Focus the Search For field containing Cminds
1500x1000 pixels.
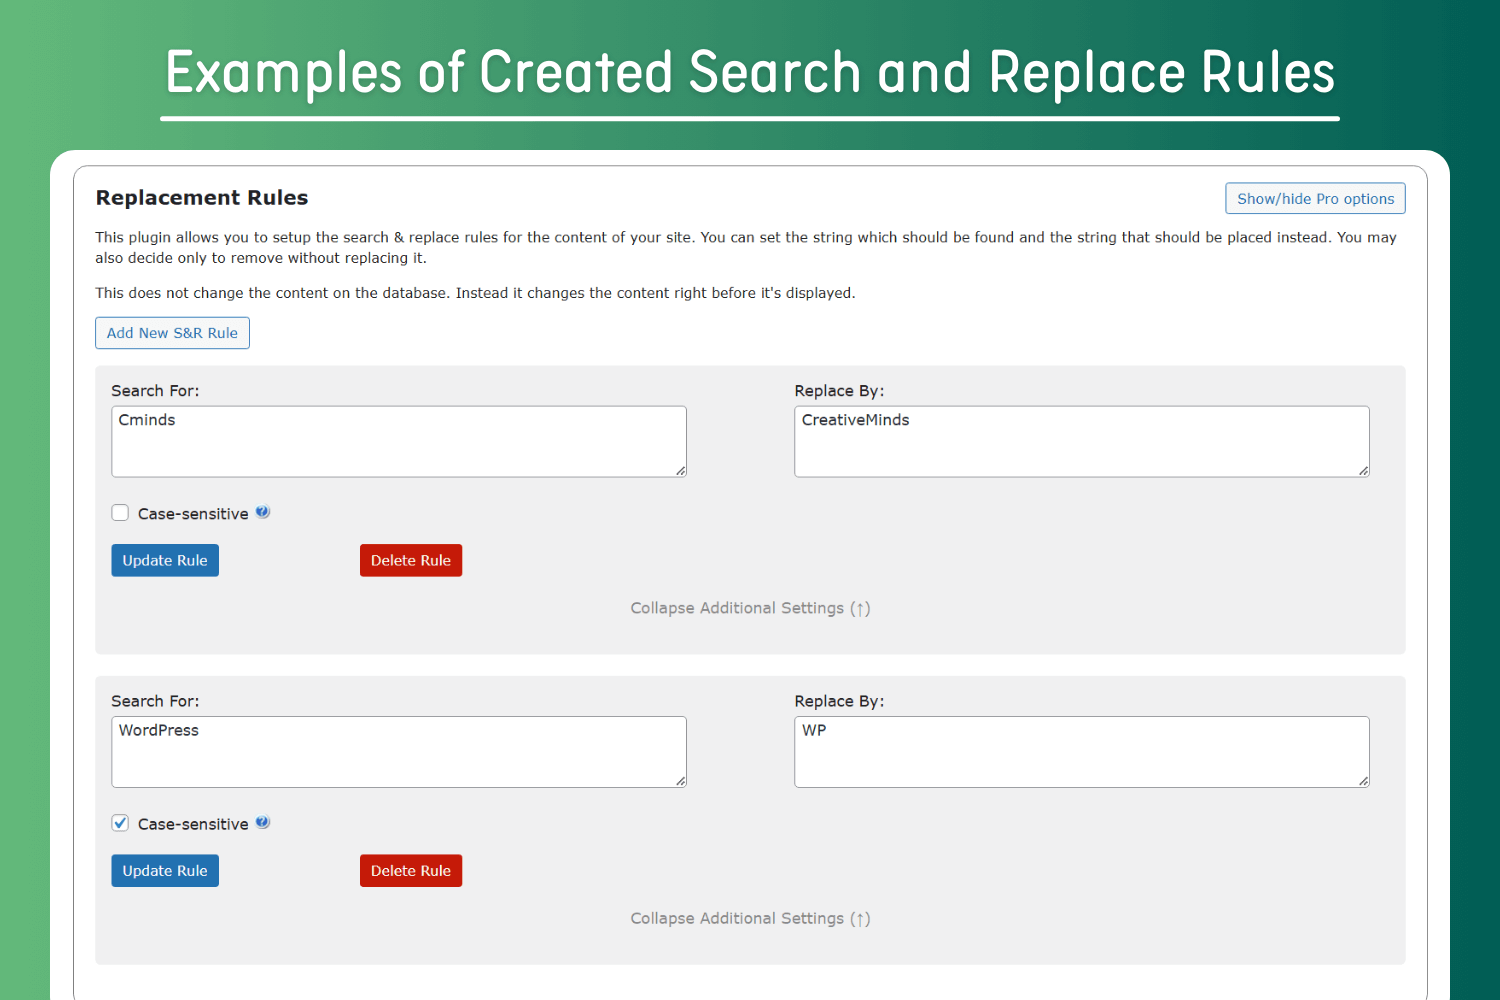pyautogui.click(x=399, y=441)
